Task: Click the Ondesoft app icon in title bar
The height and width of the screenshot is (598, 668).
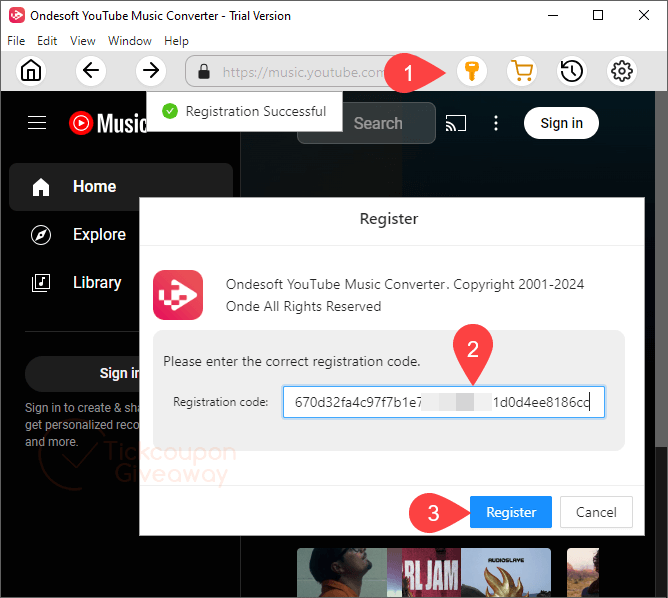Action: [x=17, y=15]
